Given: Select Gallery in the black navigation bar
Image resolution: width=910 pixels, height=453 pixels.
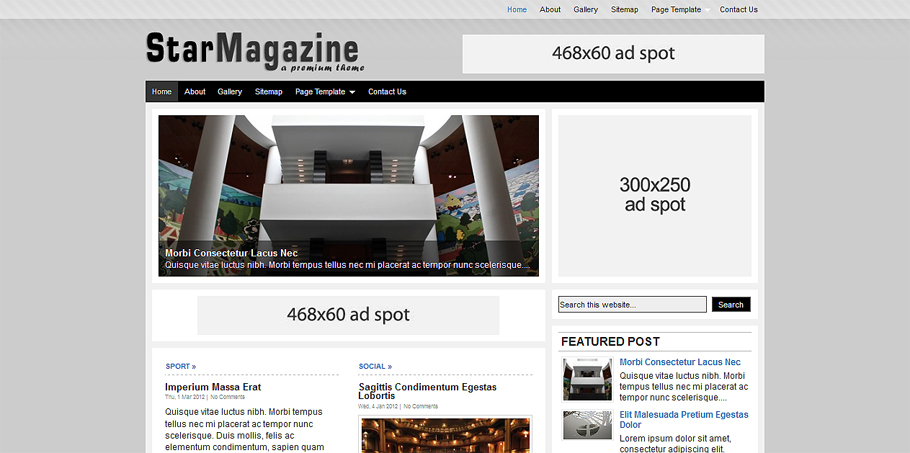Looking at the screenshot, I should click(x=230, y=92).
